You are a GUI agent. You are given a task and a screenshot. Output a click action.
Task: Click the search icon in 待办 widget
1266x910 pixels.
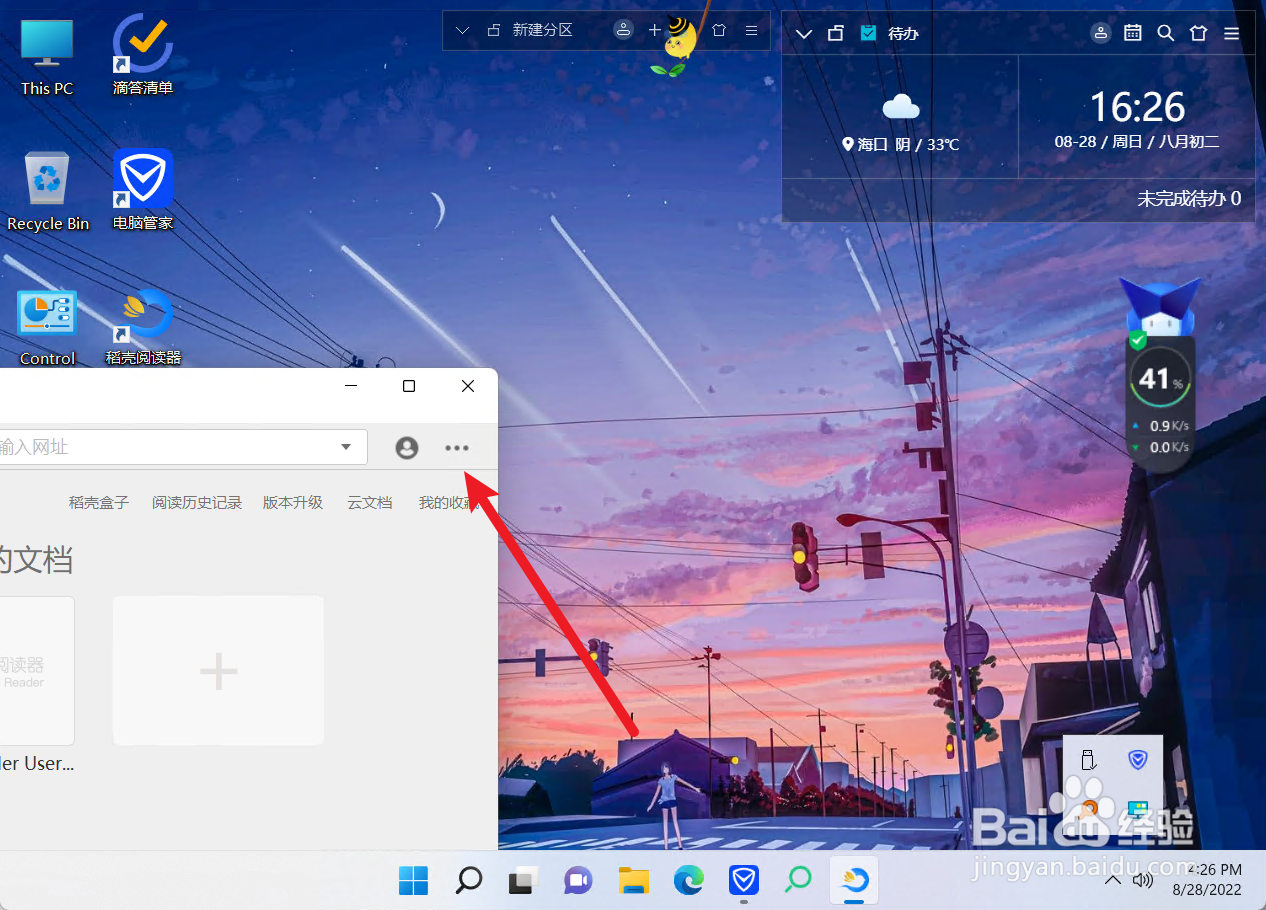click(x=1166, y=33)
